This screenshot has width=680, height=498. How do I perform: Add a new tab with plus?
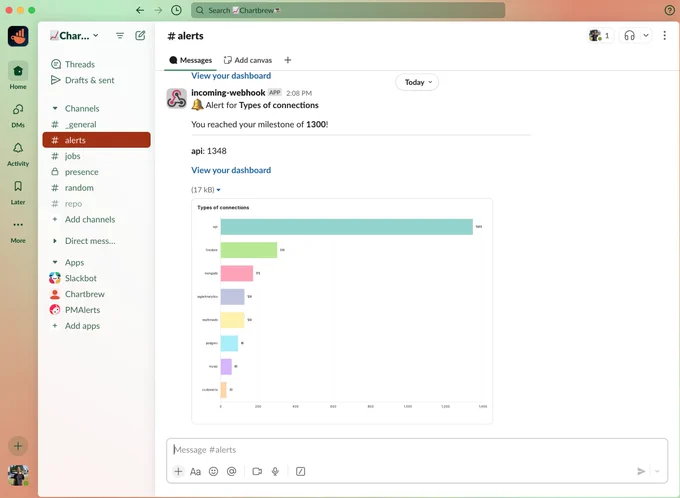click(x=288, y=60)
